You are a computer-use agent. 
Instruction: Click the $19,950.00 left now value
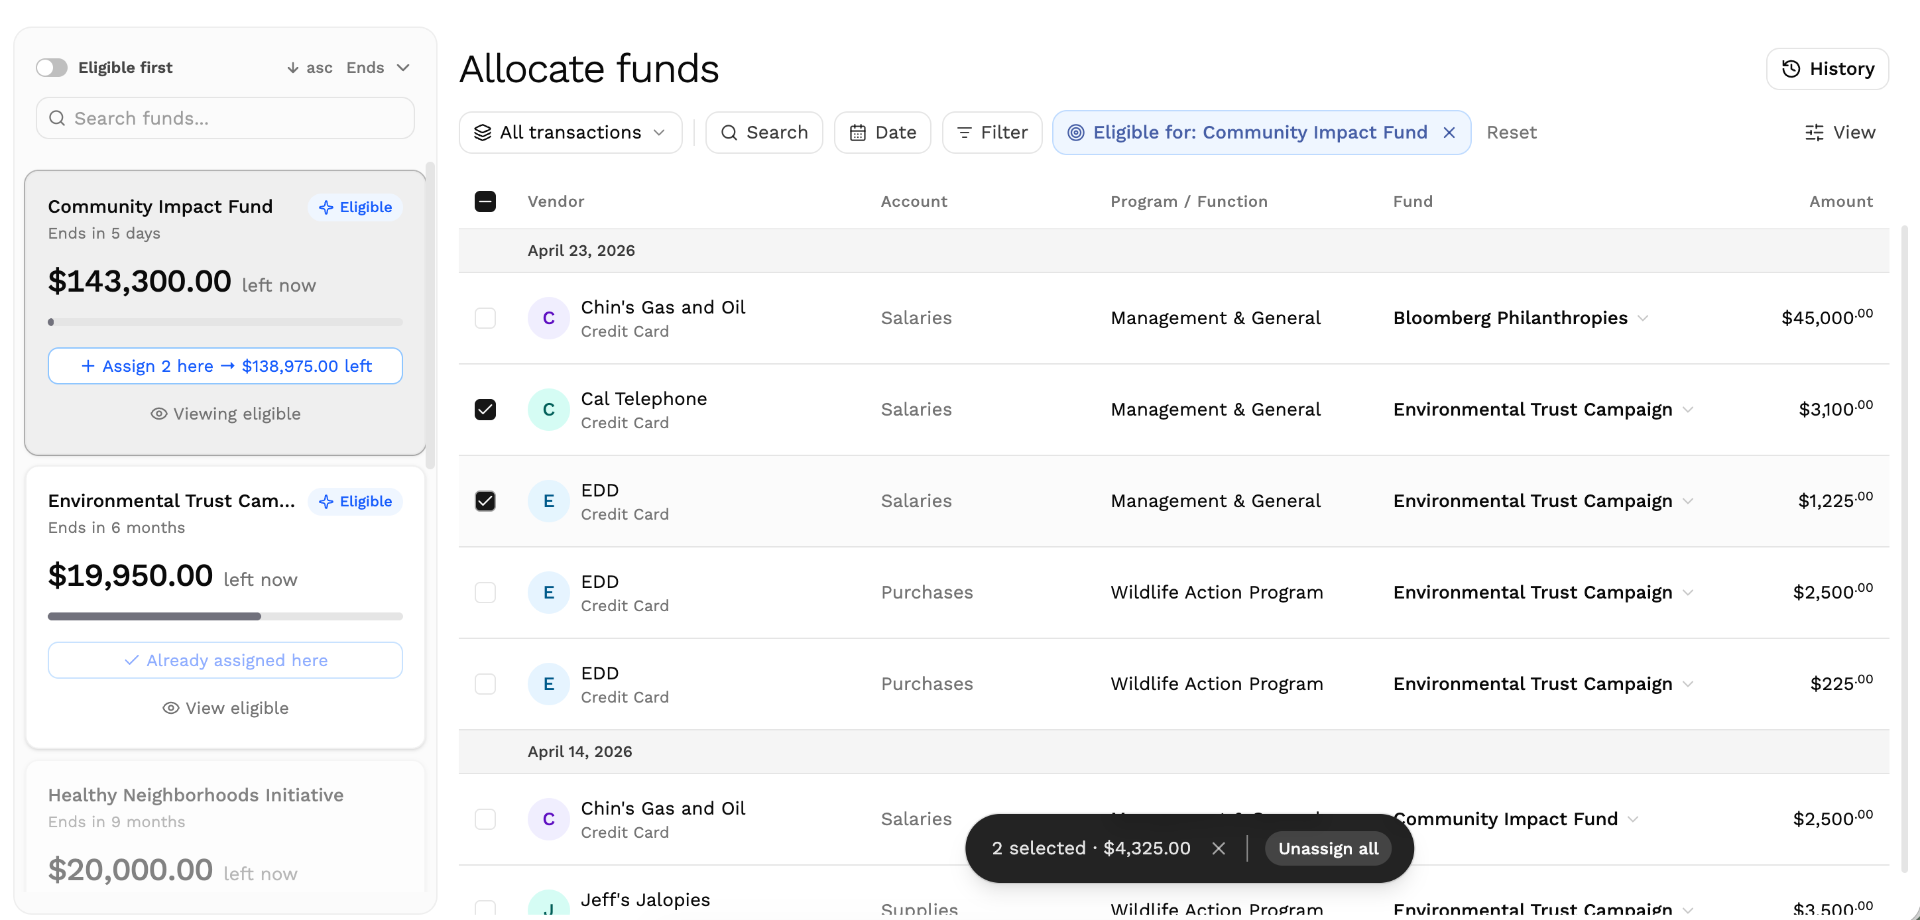tap(173, 576)
